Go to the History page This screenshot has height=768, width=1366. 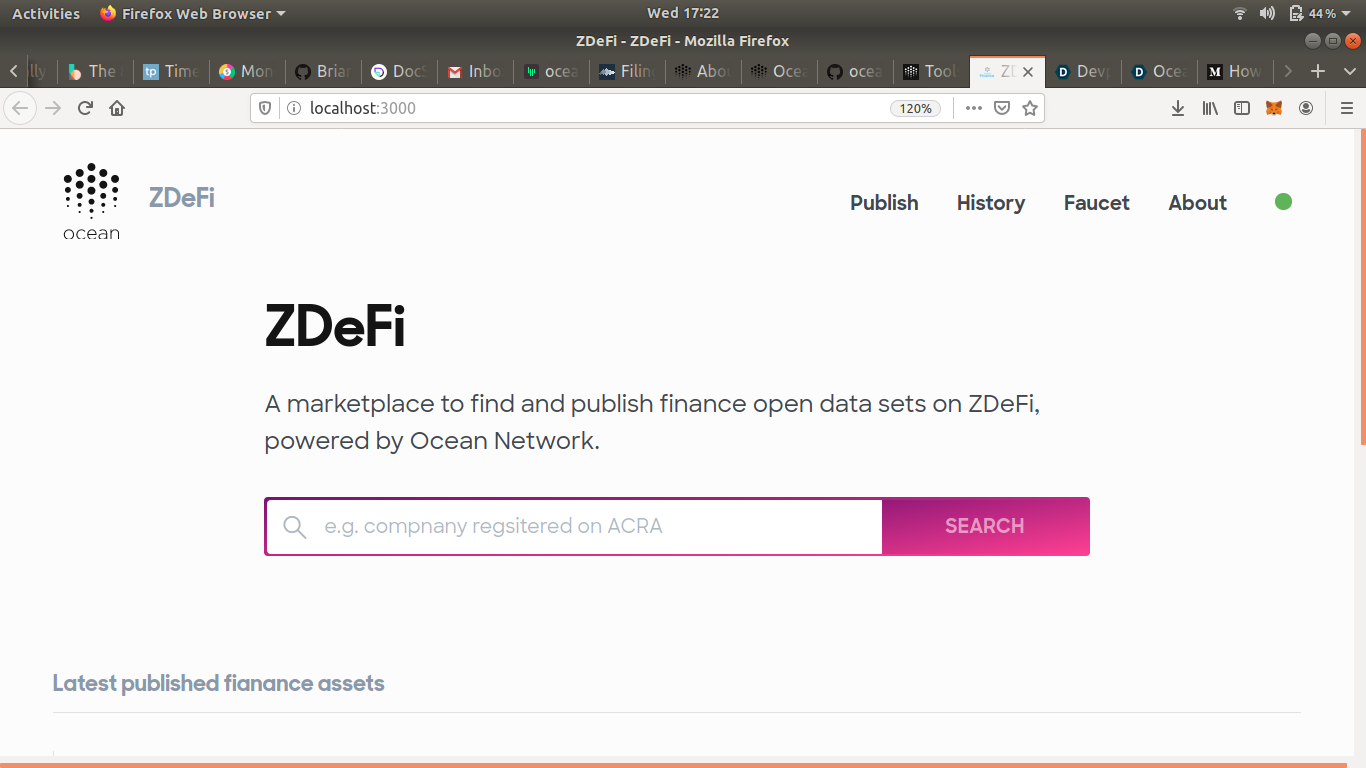click(x=991, y=202)
